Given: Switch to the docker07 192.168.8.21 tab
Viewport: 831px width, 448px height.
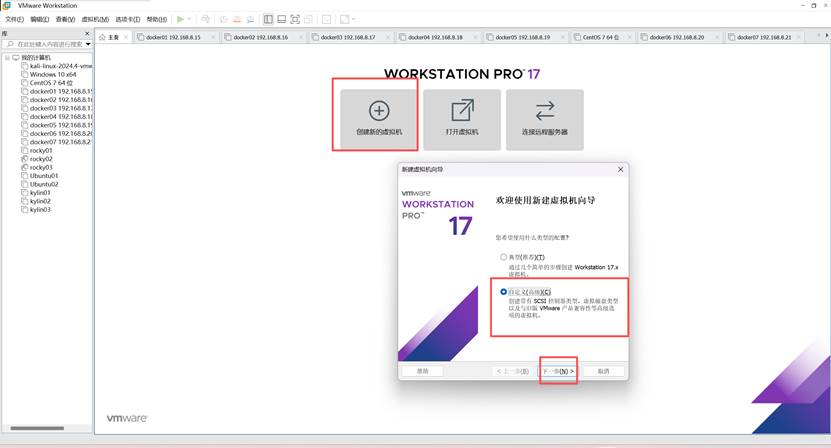Looking at the screenshot, I should tap(764, 37).
